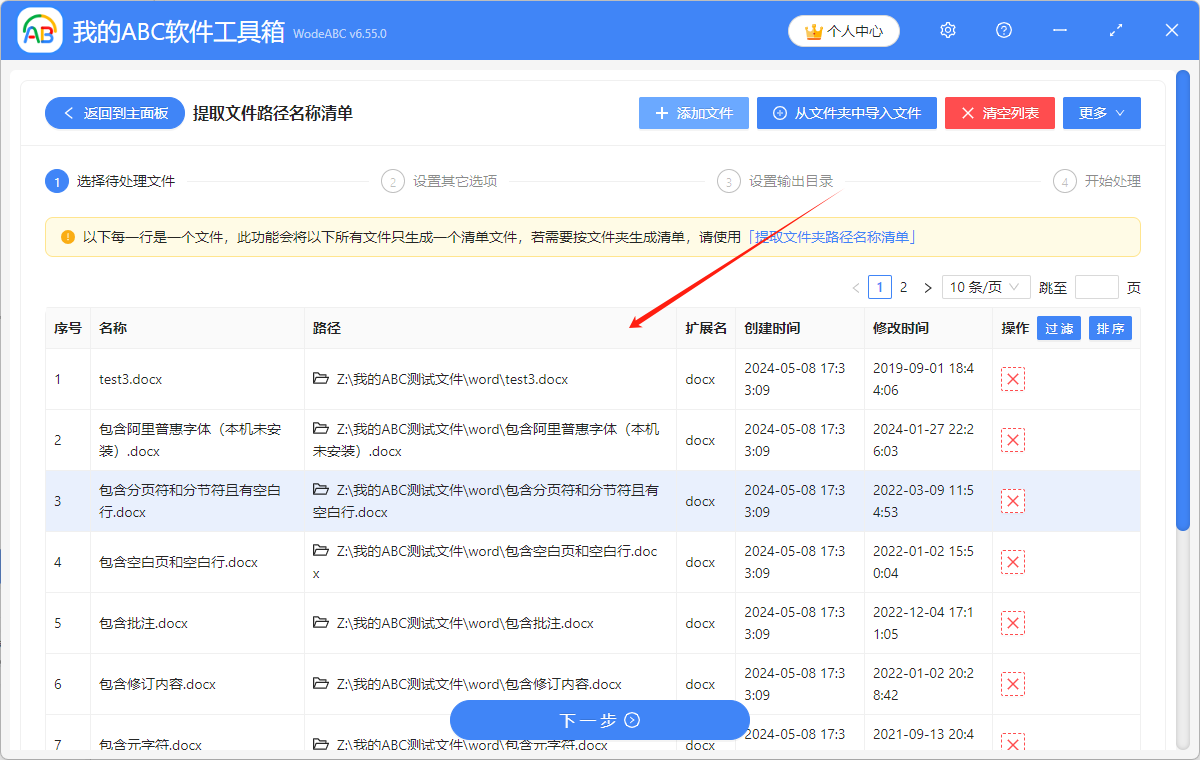Open the 提取文件夹路径名称清单 link
This screenshot has width=1200, height=760.
pyautogui.click(x=832, y=237)
